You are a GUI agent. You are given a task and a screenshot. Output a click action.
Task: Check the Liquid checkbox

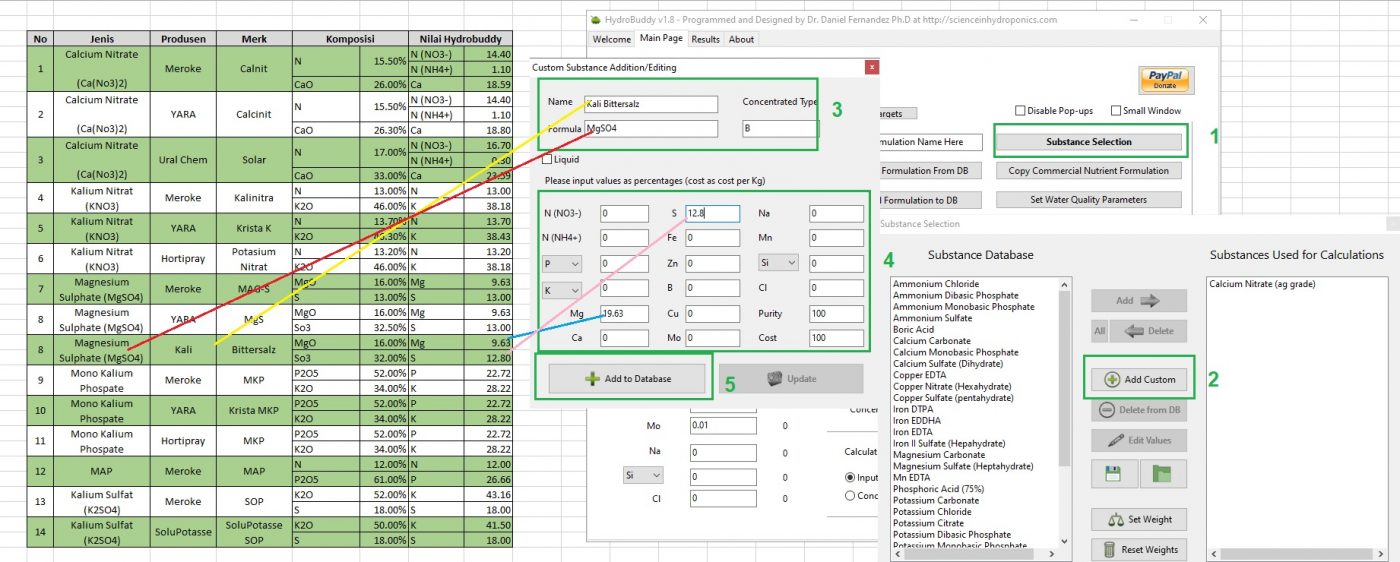[547, 159]
